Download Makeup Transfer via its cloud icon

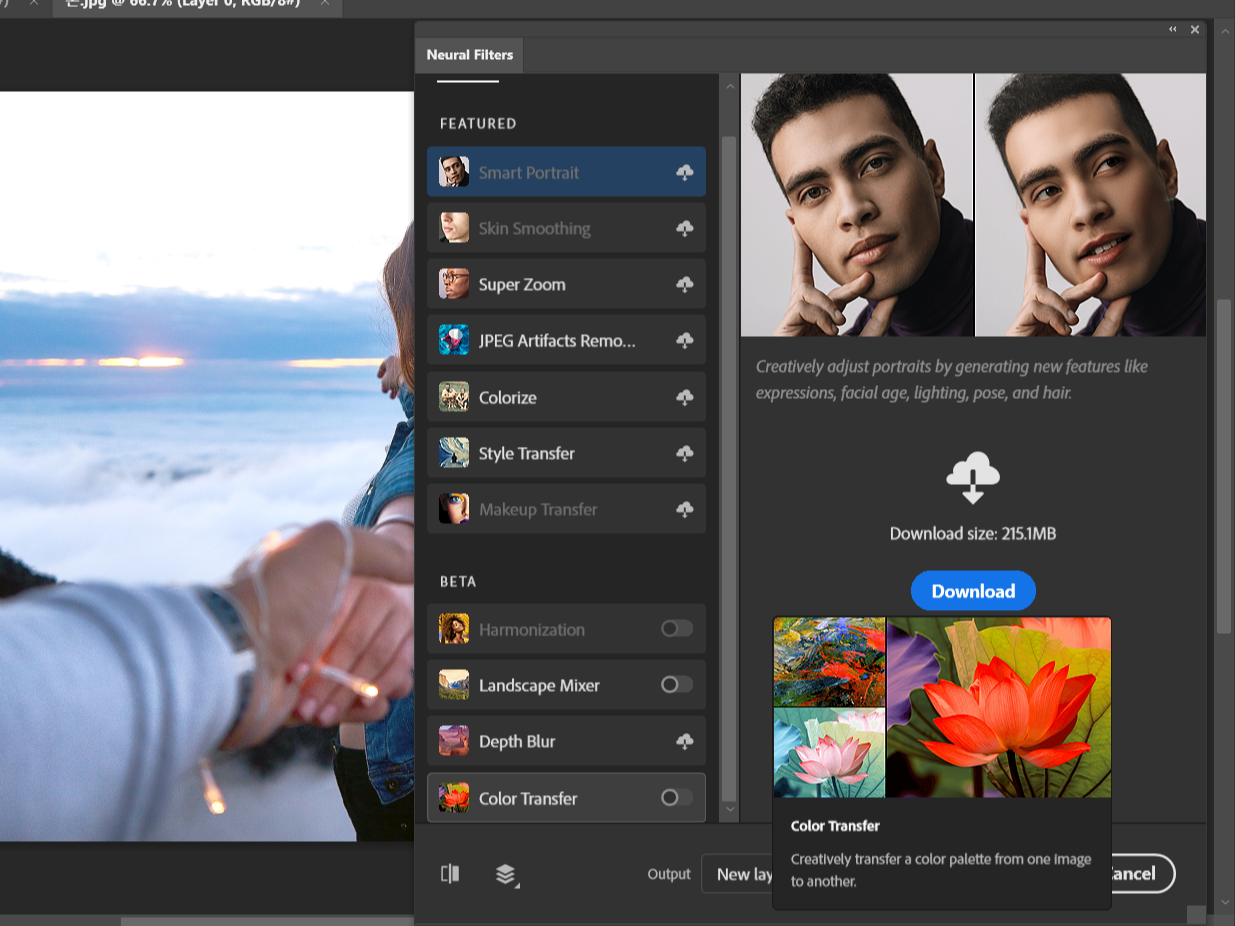[685, 510]
